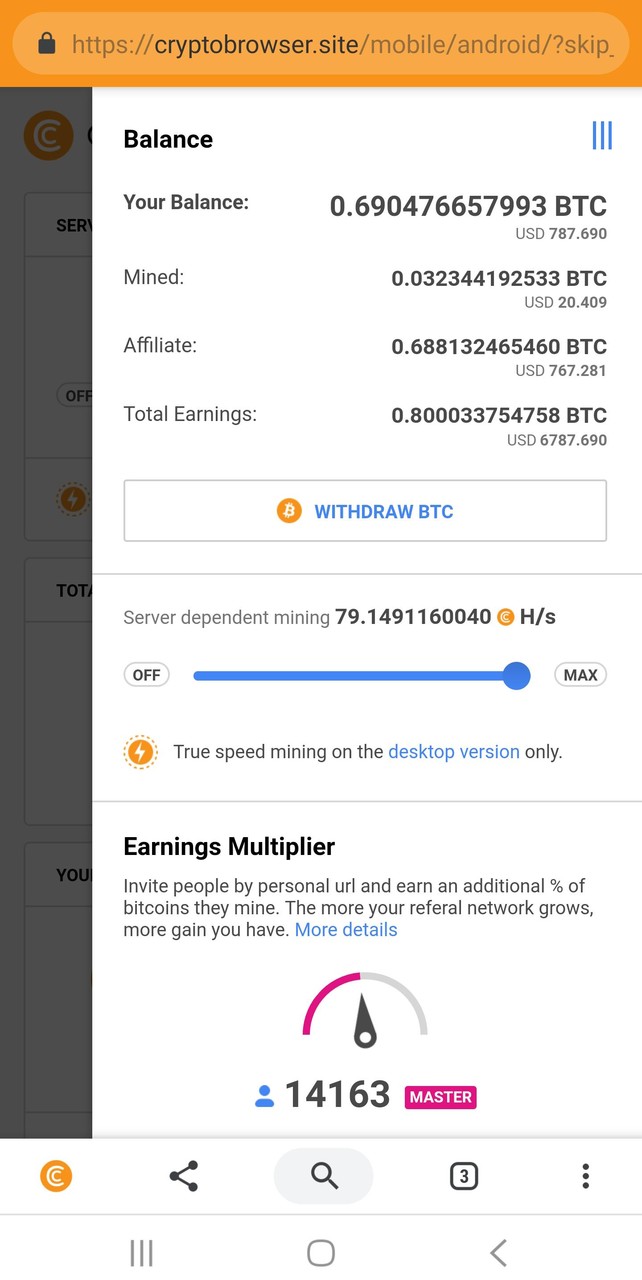Open the tab switcher showing 3 tabs

[464, 1176]
